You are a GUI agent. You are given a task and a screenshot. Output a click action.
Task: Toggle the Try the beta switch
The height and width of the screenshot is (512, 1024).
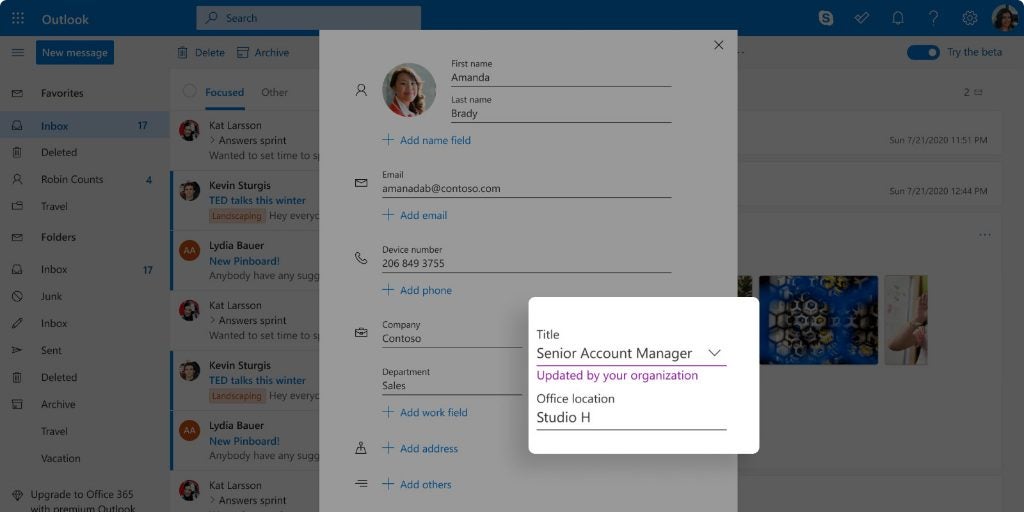[923, 52]
